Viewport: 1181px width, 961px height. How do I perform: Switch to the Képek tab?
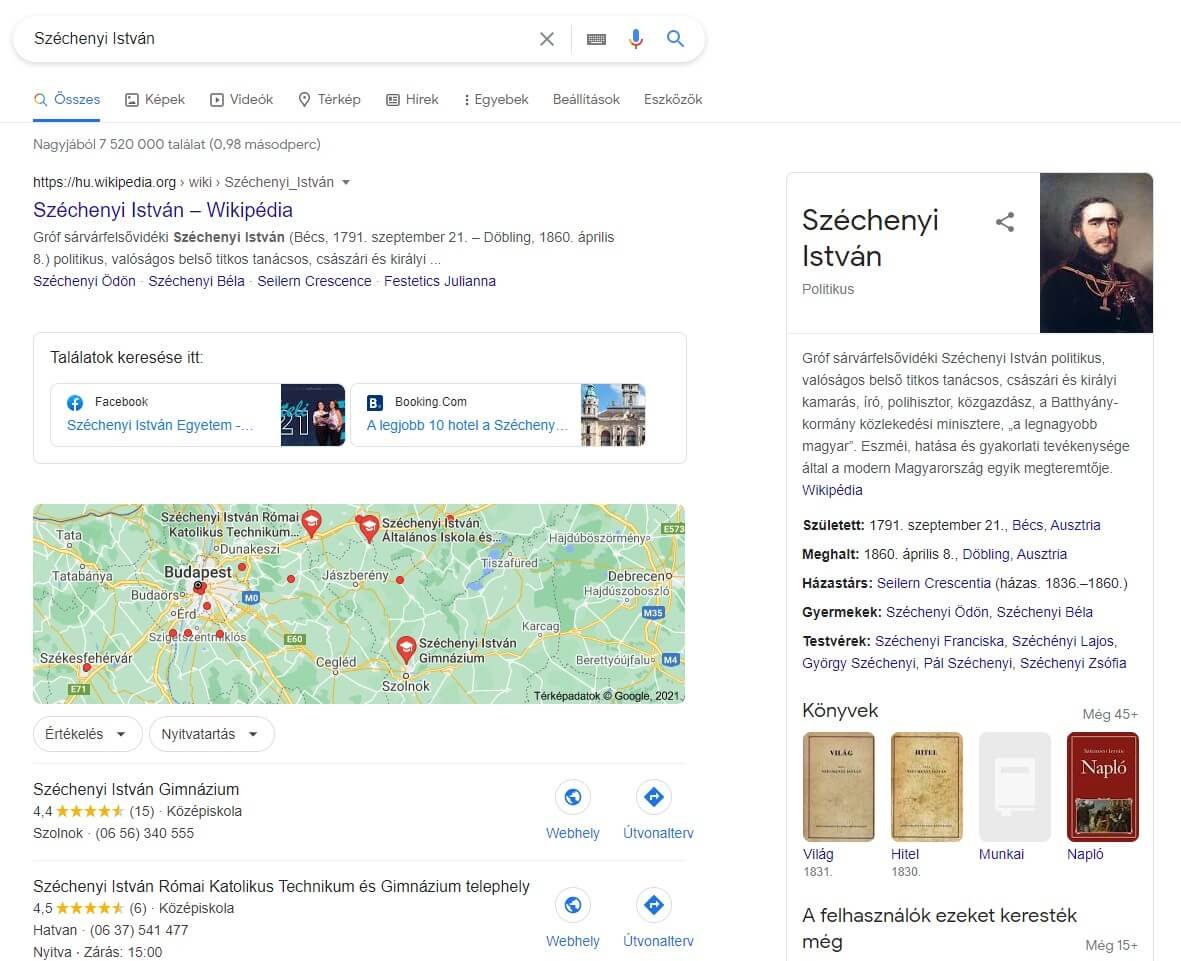pyautogui.click(x=155, y=99)
